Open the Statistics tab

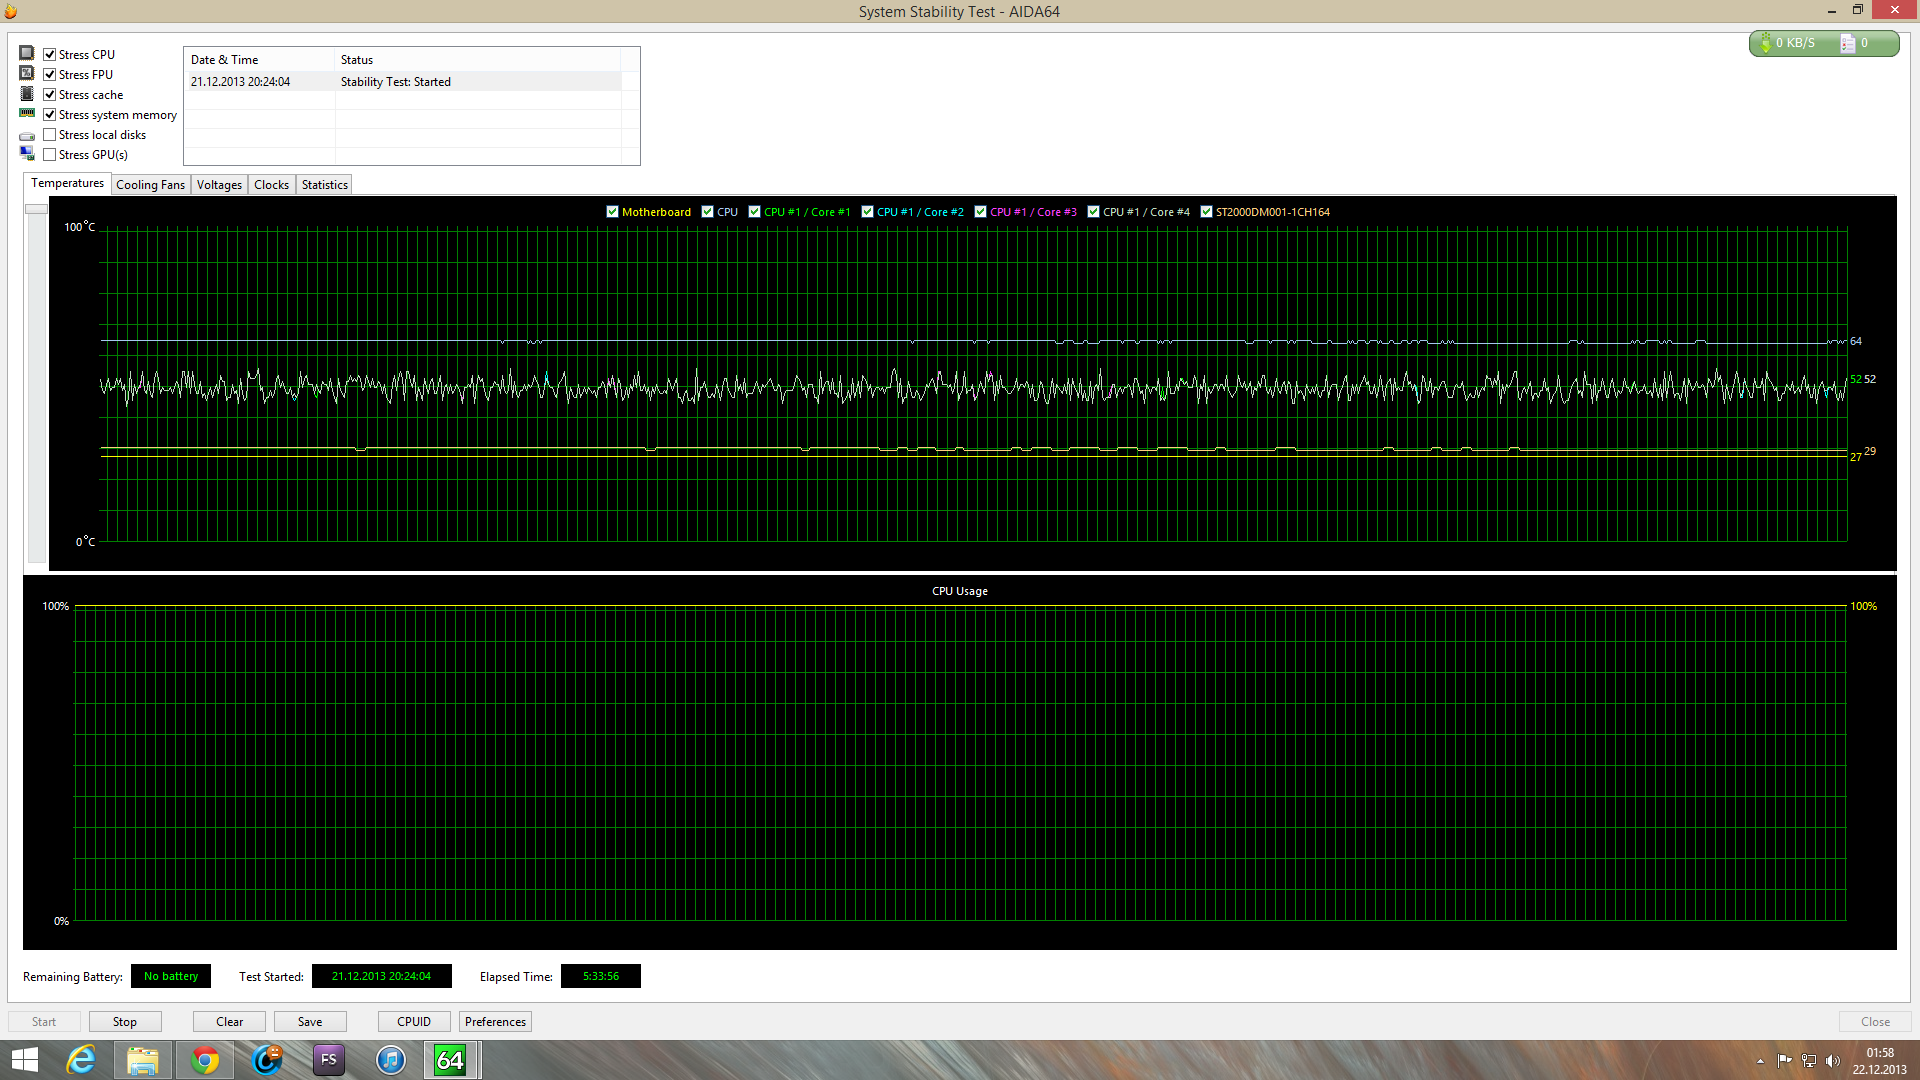click(325, 185)
